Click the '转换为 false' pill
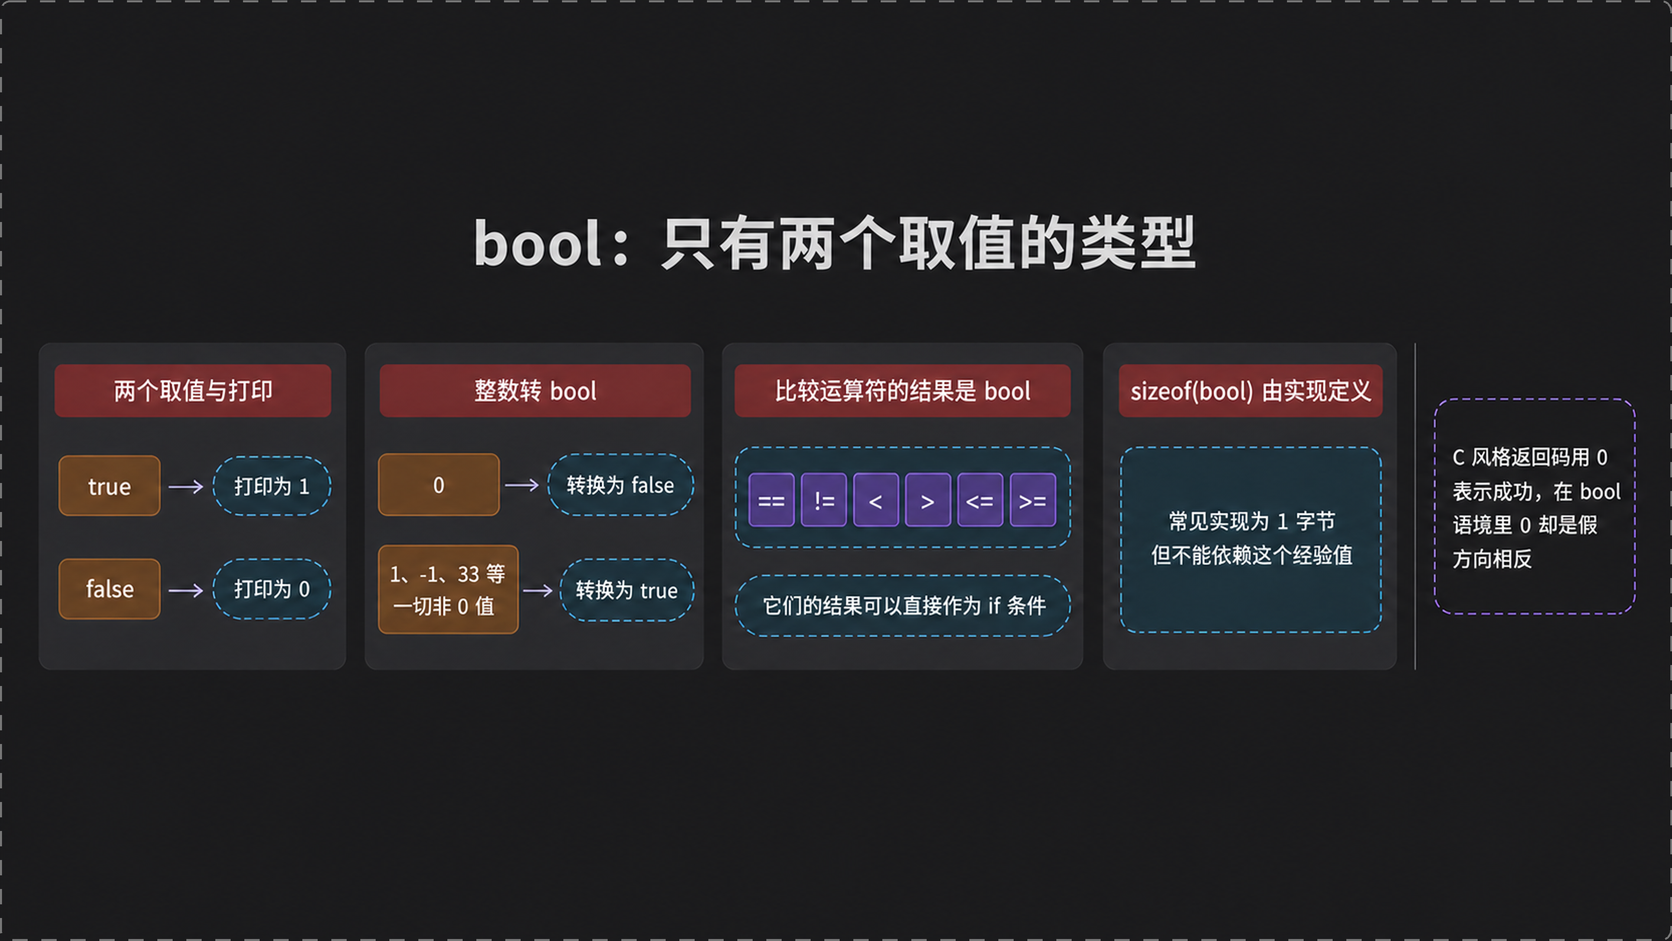 coord(620,485)
